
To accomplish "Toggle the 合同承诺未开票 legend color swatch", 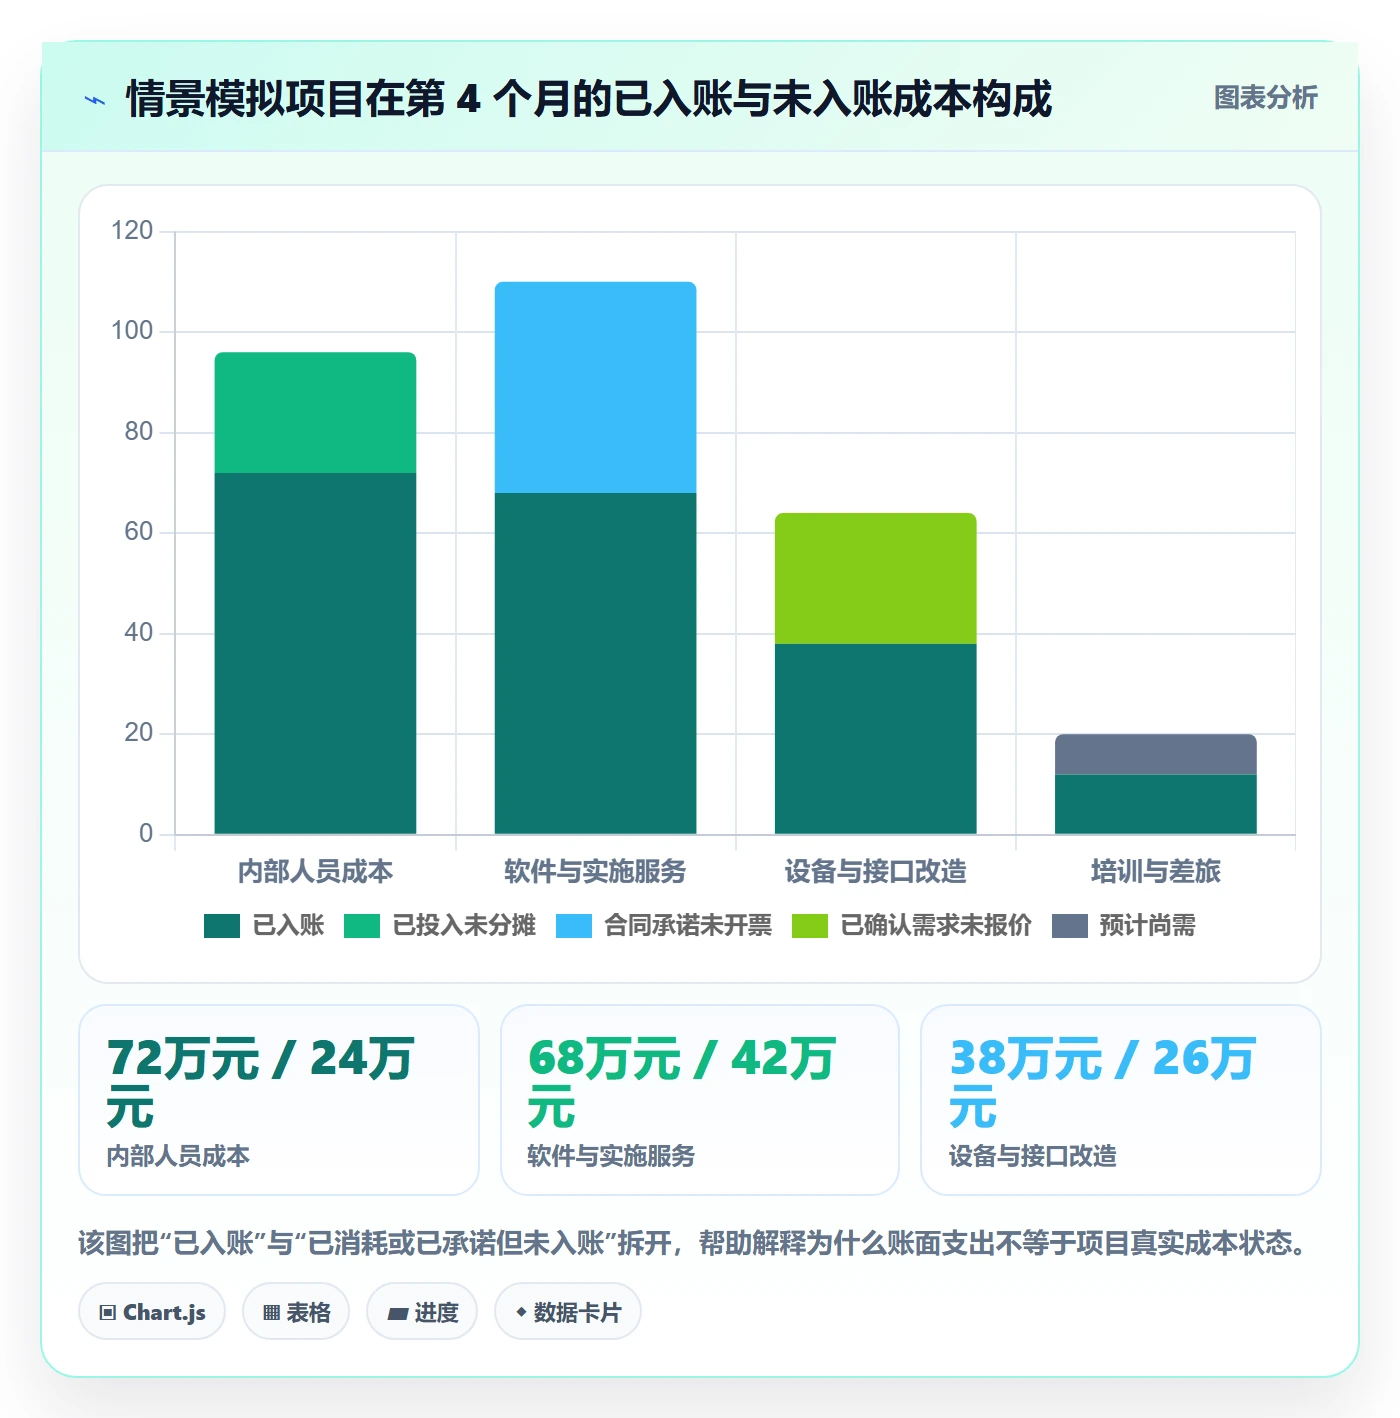I will pyautogui.click(x=574, y=926).
